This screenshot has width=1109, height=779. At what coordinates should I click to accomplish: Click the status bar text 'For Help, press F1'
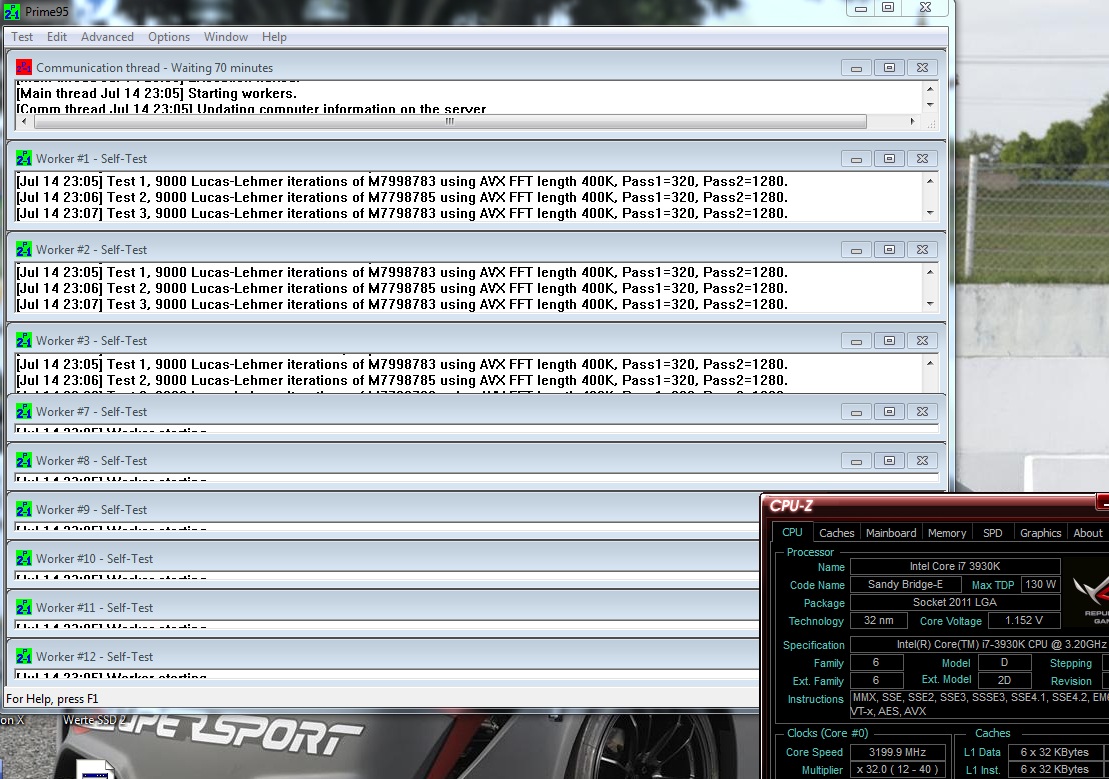[52, 698]
